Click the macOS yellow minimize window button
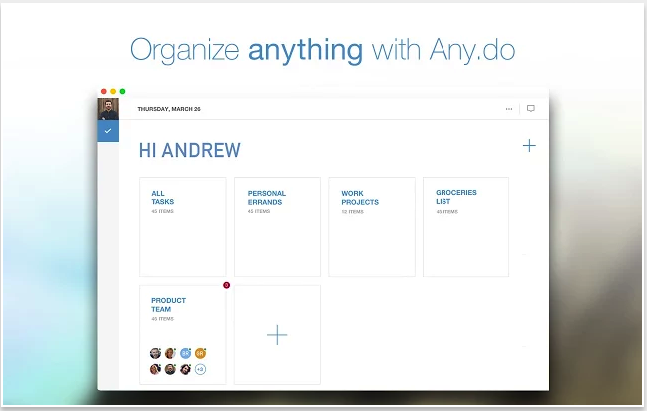The height and width of the screenshot is (411, 647). coord(113,91)
